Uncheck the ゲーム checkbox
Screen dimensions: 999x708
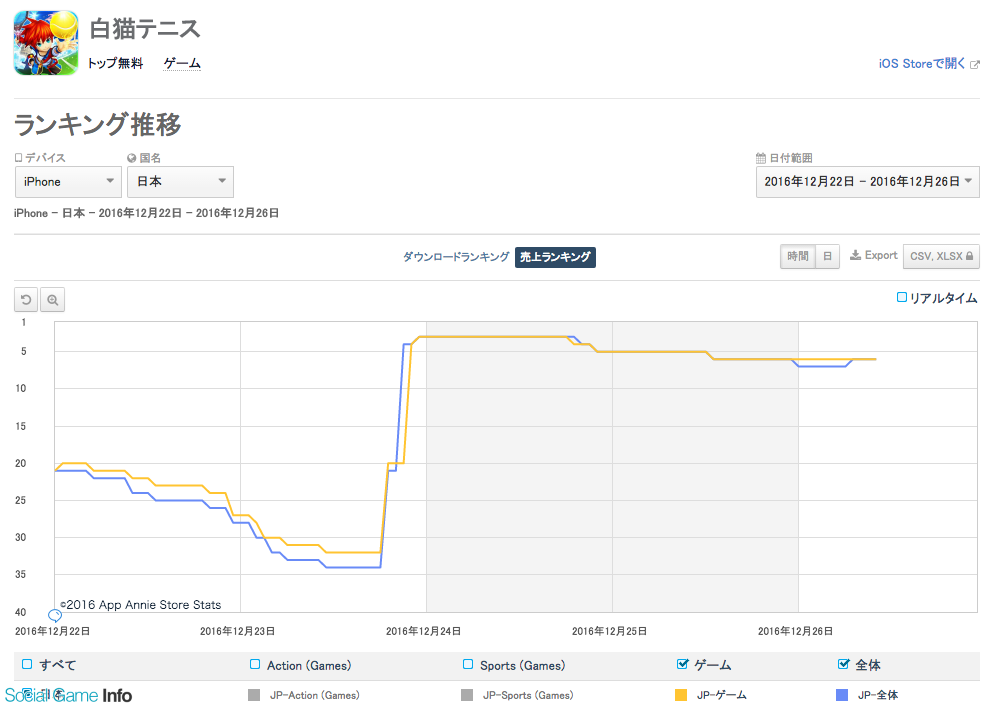tap(682, 664)
